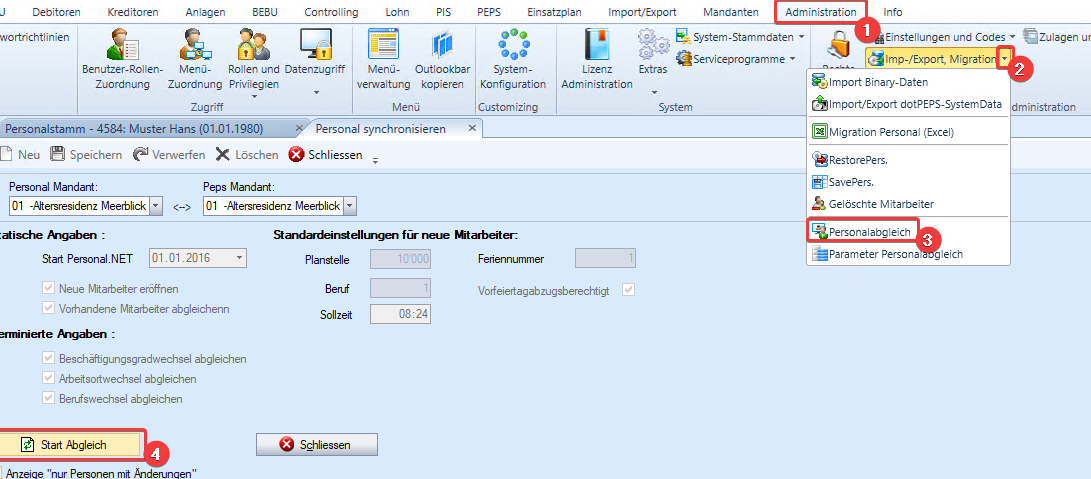The width and height of the screenshot is (1091, 479).
Task: Expand Extras dropdown arrow
Action: (x=653, y=92)
